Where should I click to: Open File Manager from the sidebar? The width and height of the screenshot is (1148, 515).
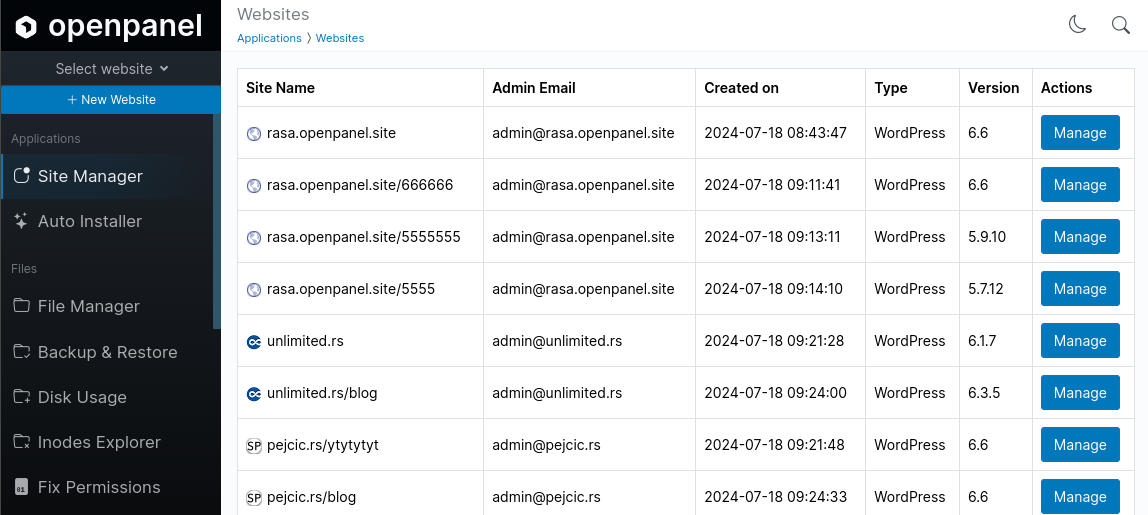click(x=108, y=306)
